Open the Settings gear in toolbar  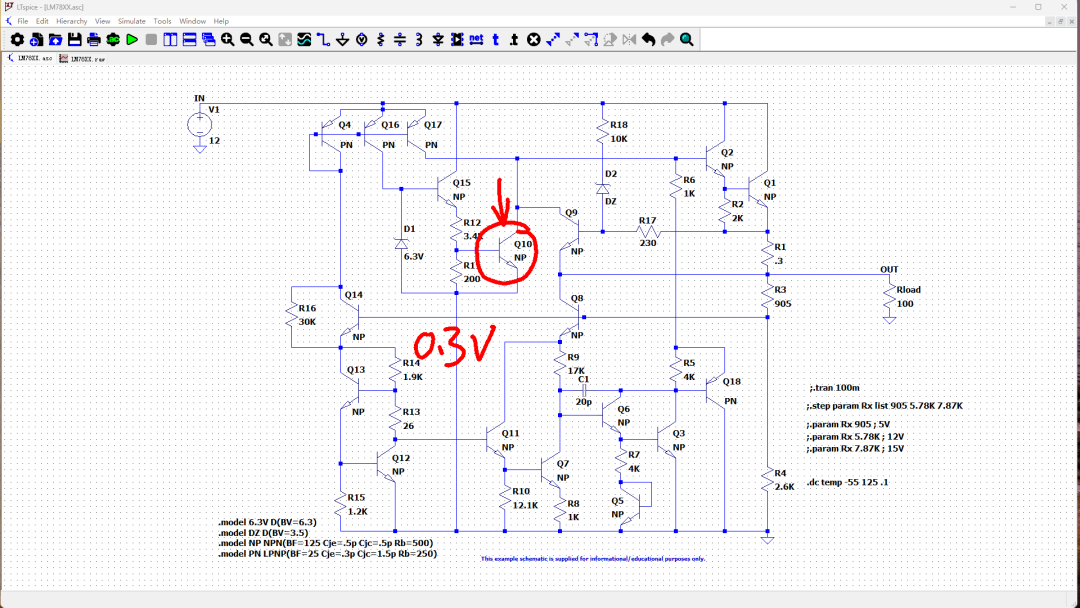pos(17,40)
